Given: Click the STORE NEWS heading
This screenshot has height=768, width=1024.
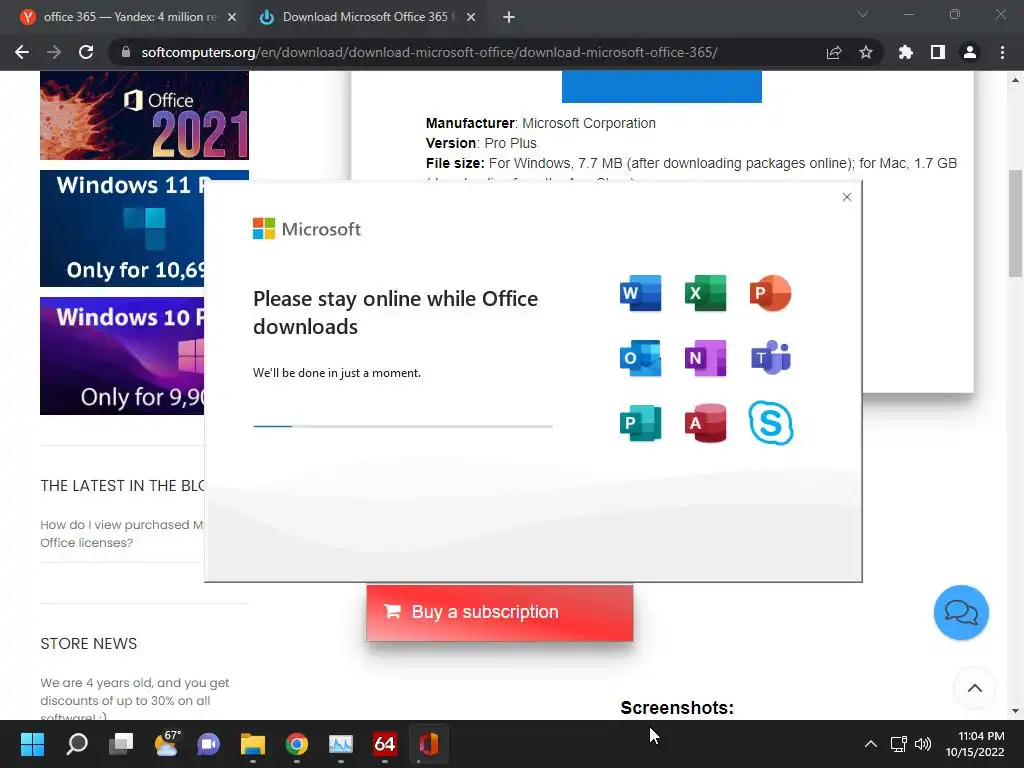Looking at the screenshot, I should tap(89, 644).
